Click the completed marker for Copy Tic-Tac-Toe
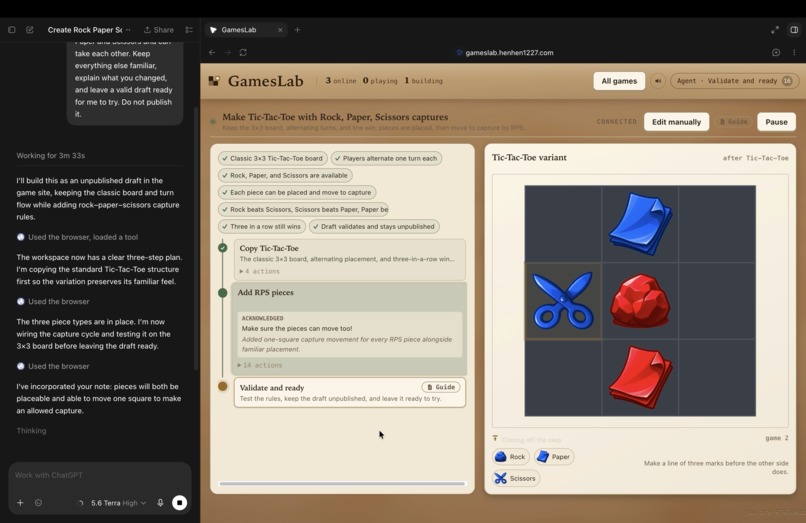Viewport: 806px width, 523px height. click(223, 248)
